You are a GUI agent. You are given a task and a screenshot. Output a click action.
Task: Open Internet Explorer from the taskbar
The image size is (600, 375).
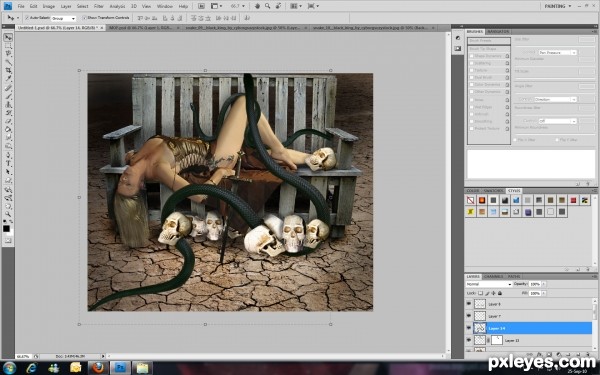coord(32,368)
